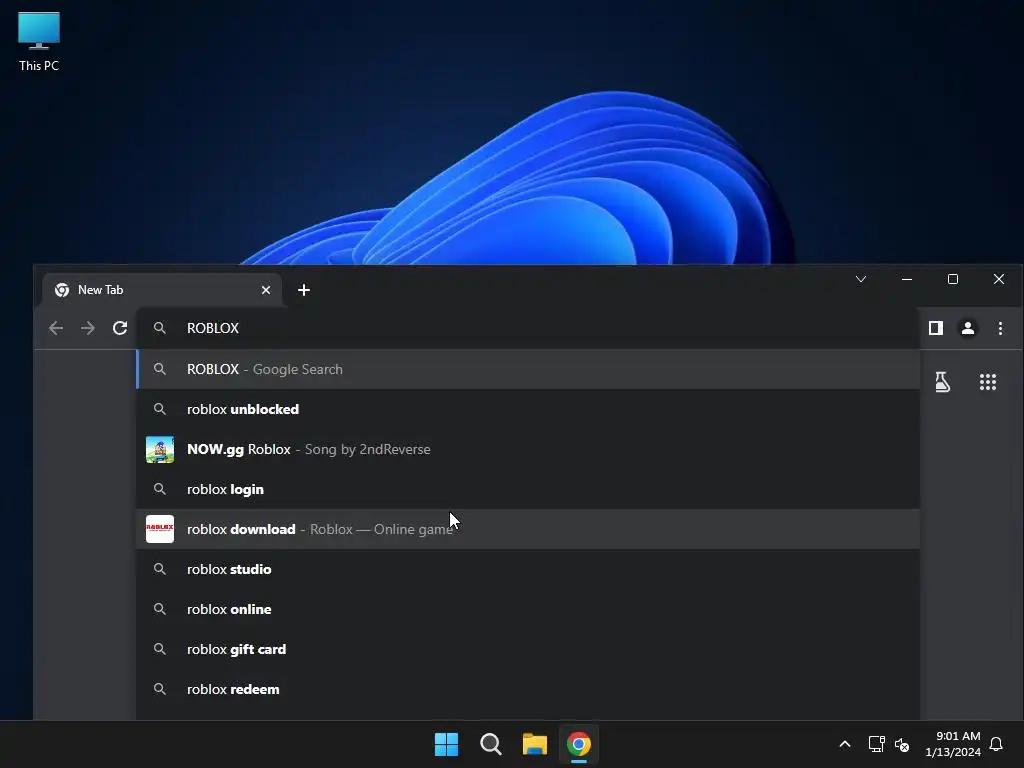Viewport: 1024px width, 768px height.
Task: Select the roblox login suggestion
Action: coord(528,489)
